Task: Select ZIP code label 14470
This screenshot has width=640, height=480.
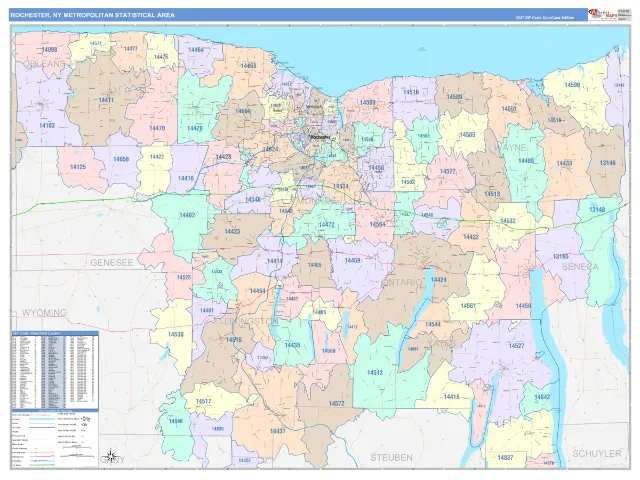Action: (x=157, y=128)
